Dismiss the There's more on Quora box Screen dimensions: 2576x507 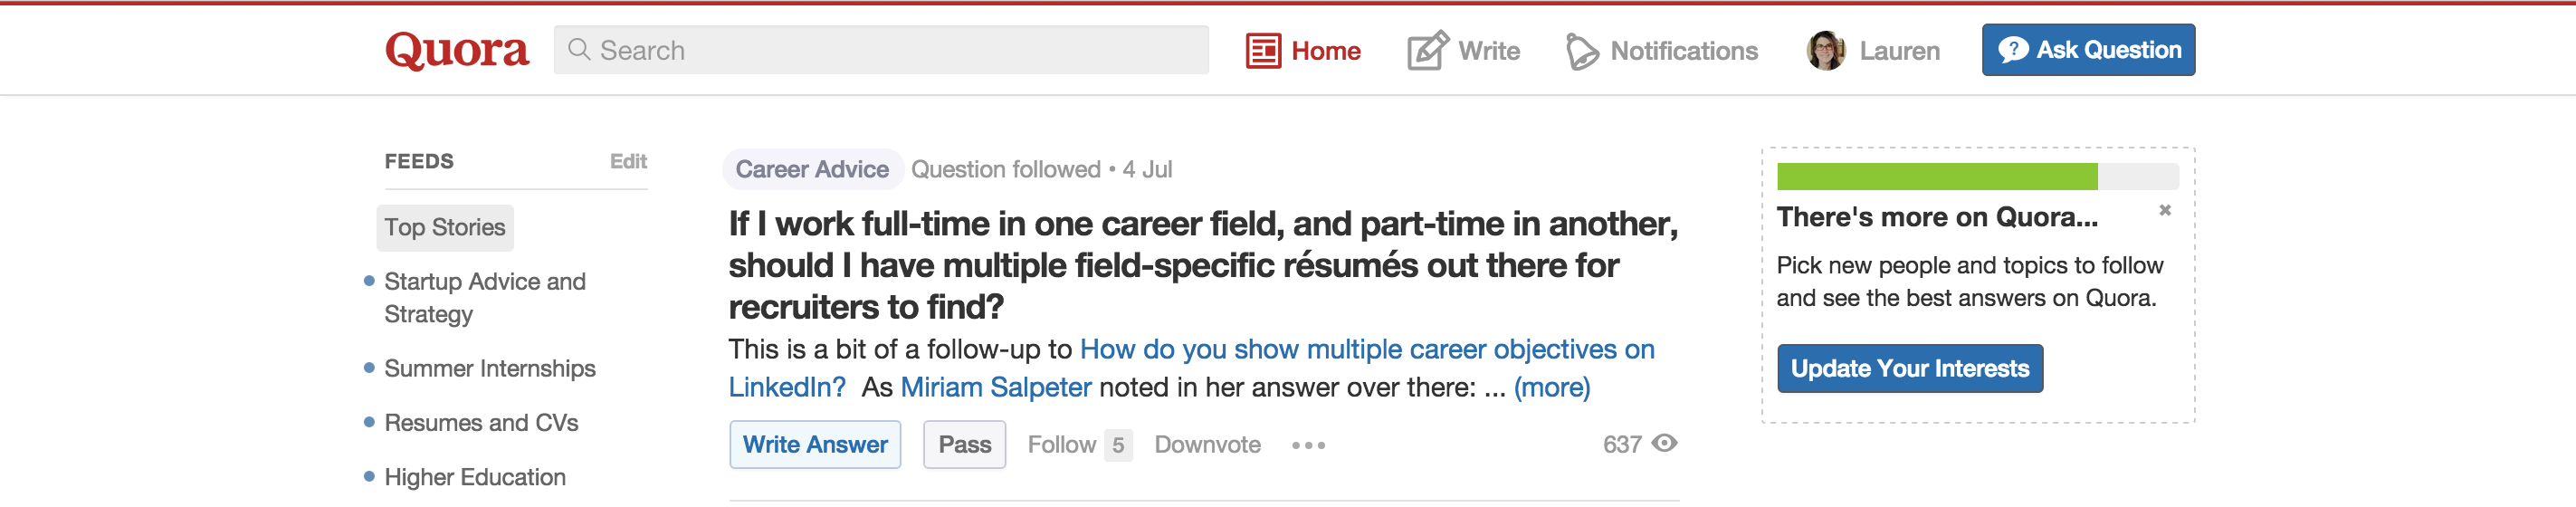2165,210
